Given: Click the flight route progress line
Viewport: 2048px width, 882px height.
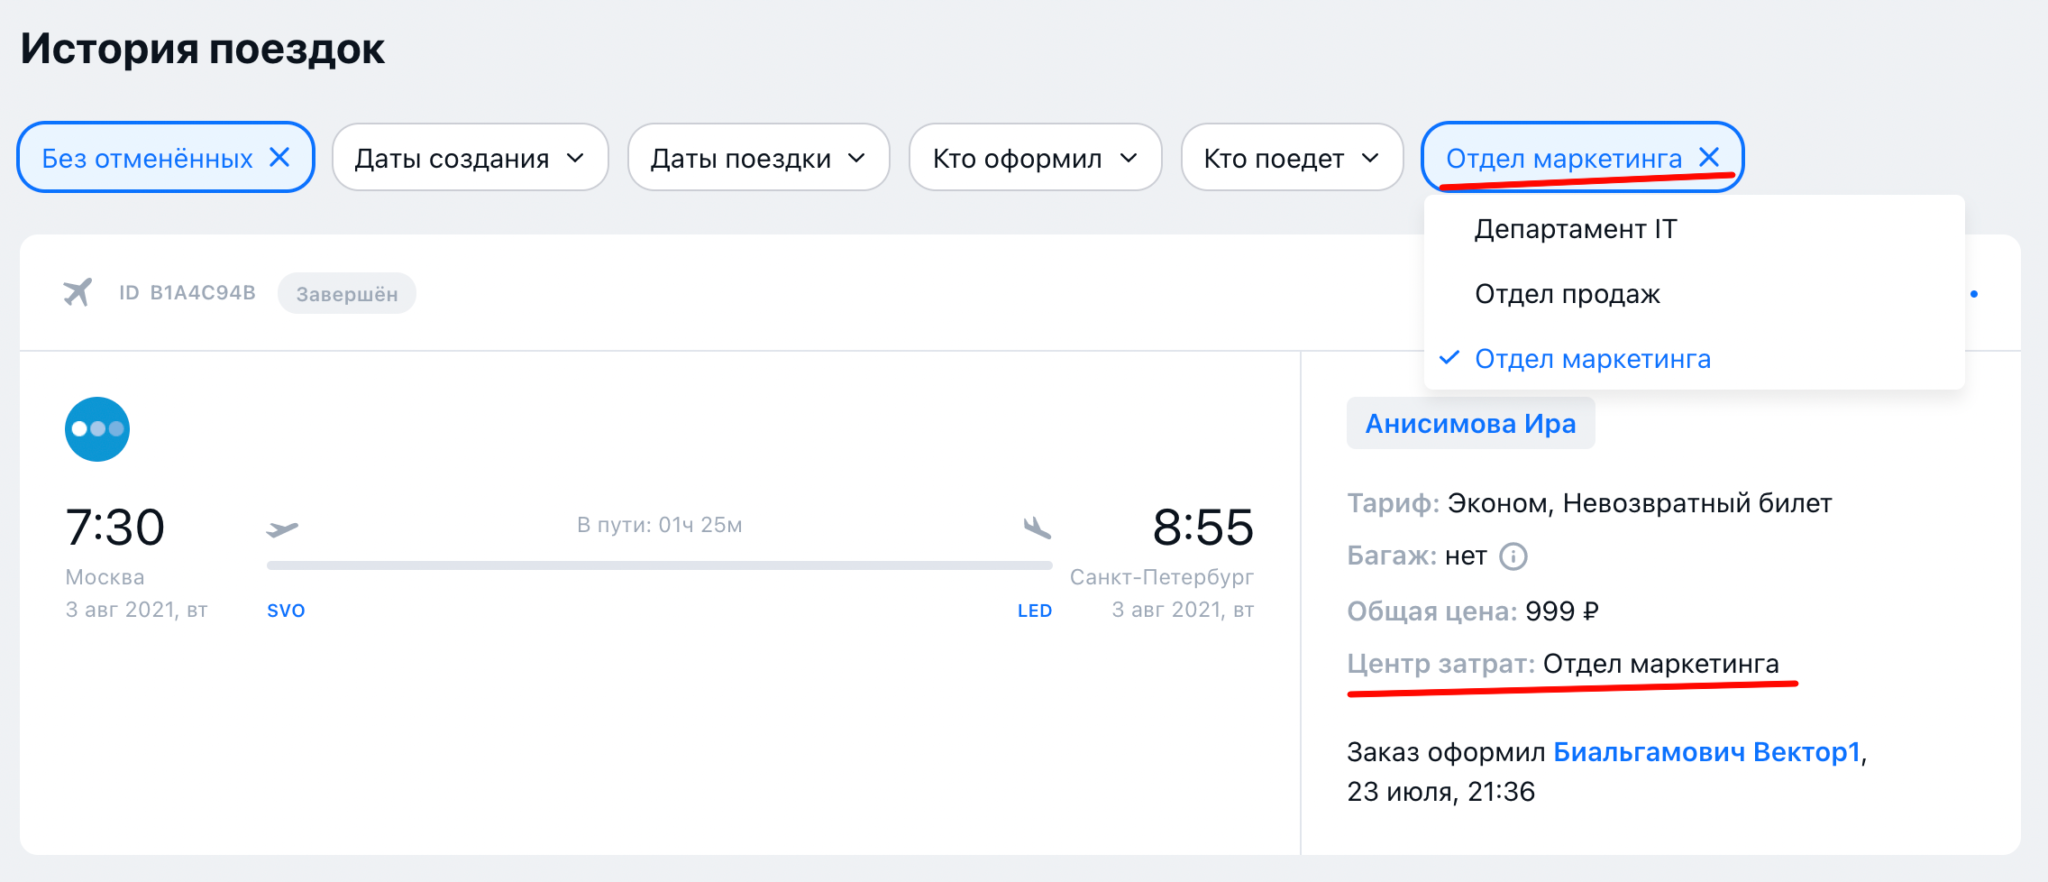Looking at the screenshot, I should 659,565.
